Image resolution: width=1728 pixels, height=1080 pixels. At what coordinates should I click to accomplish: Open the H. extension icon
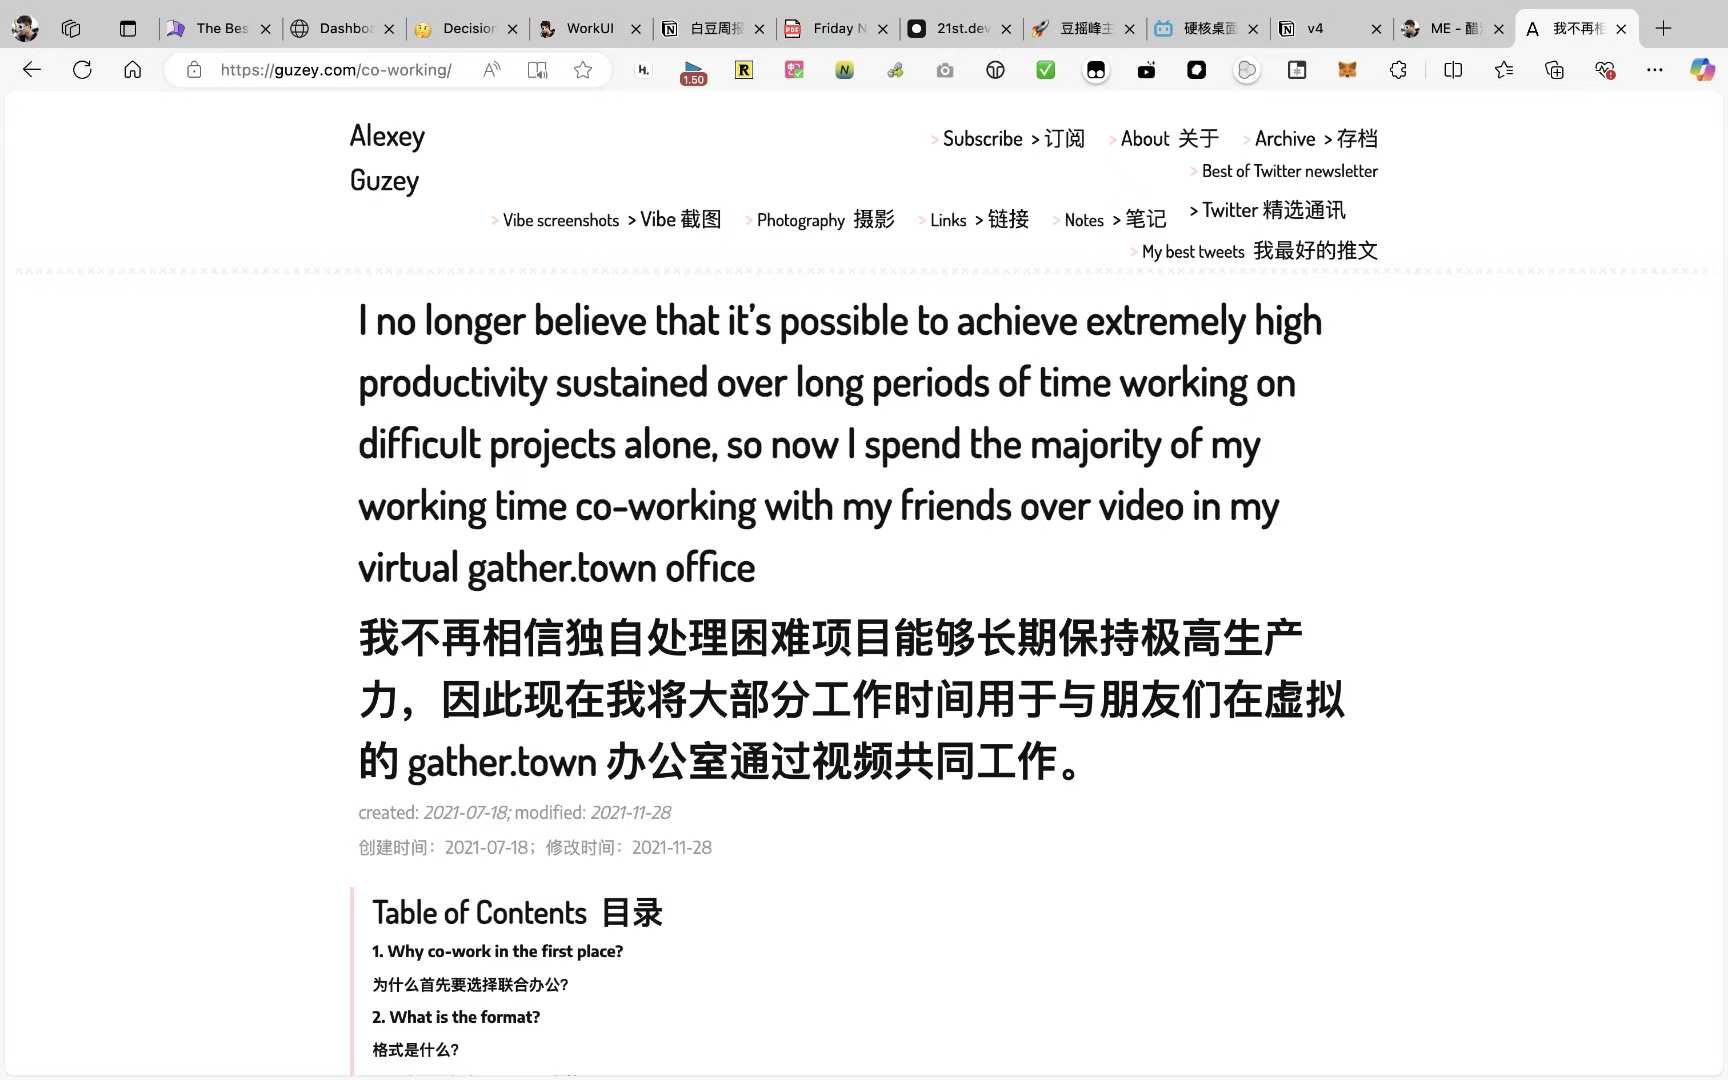(644, 70)
